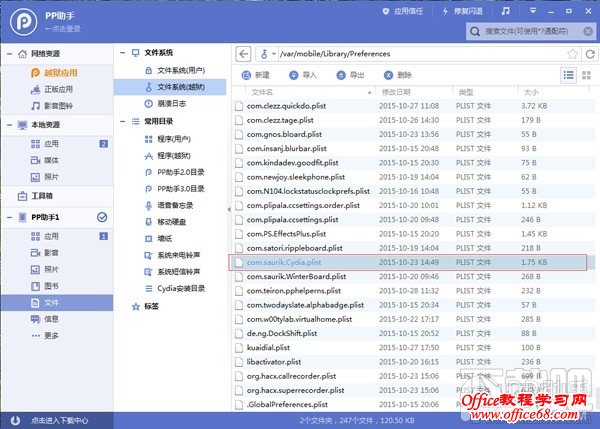Screen dimensions: 600x429
Task: Favorite this path with star icon
Action: 572,54
